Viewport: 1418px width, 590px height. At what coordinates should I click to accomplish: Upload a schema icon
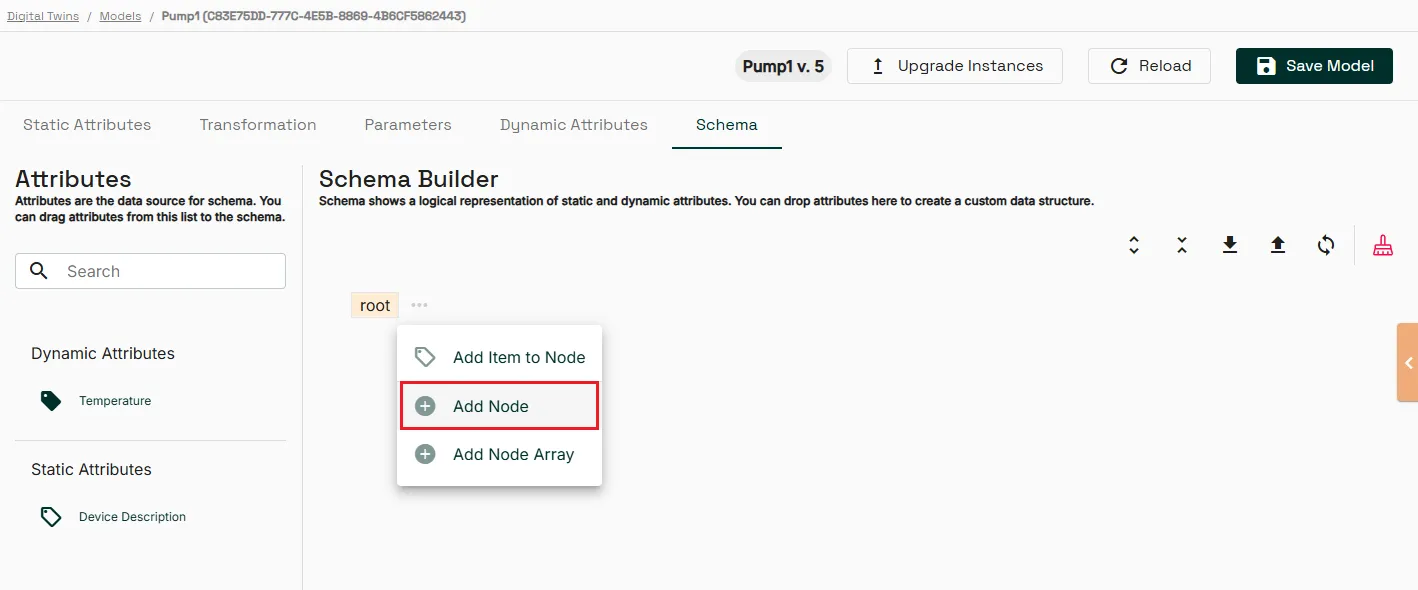(1278, 245)
